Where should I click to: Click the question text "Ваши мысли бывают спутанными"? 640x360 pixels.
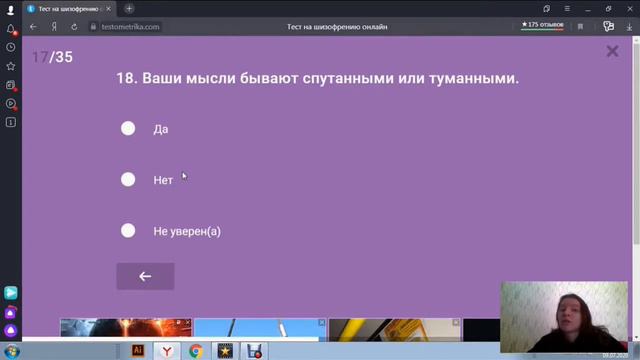pyautogui.click(x=268, y=78)
